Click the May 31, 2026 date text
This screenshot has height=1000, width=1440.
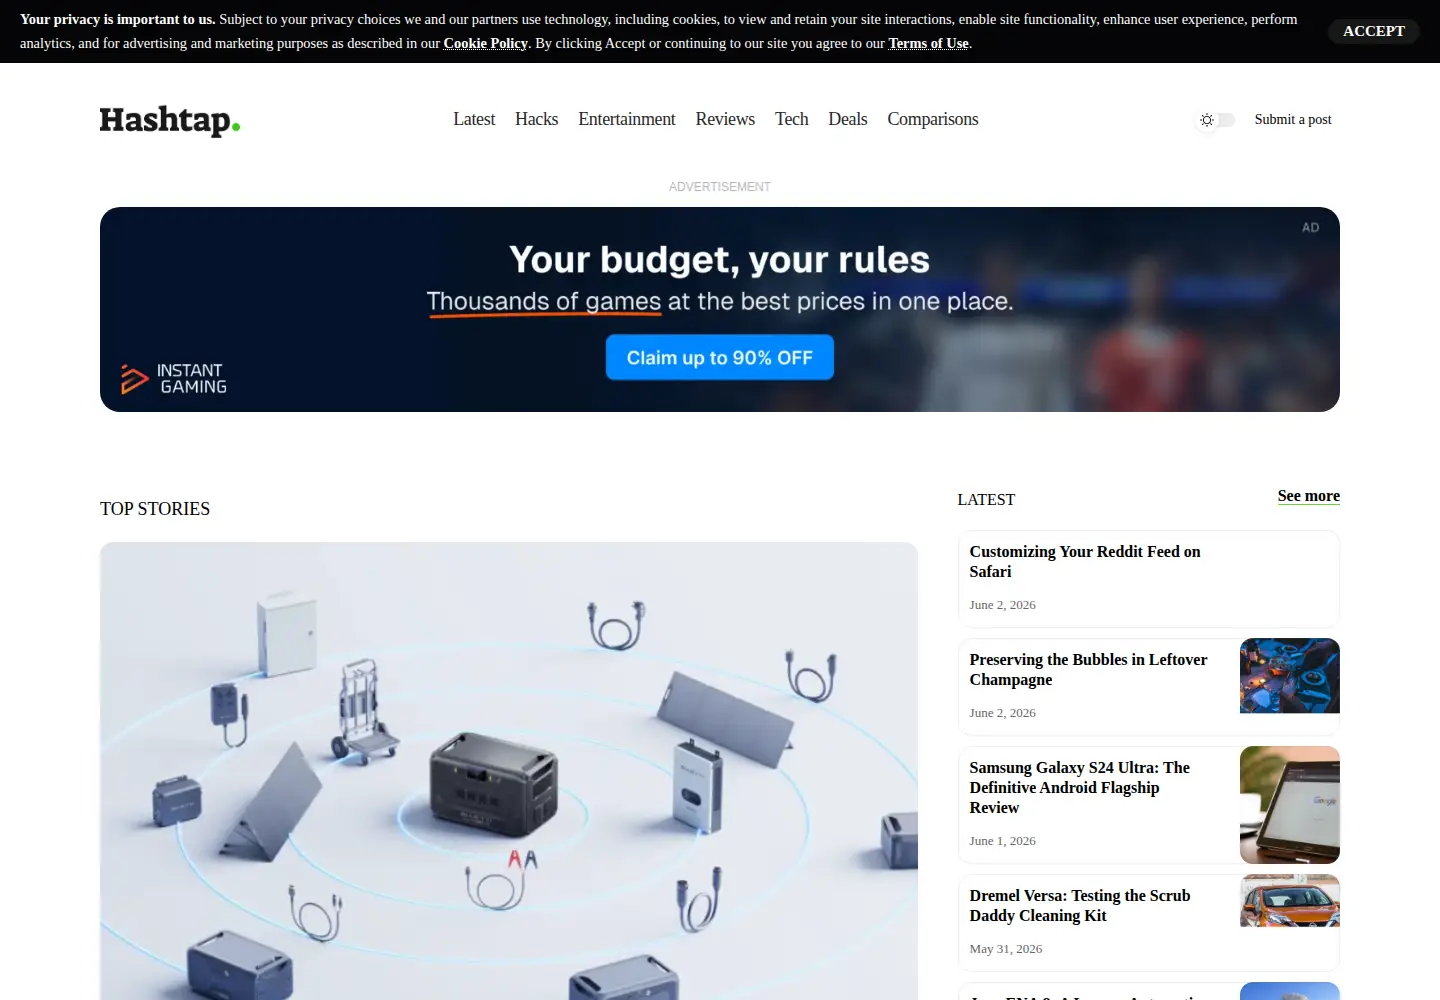coord(1005,949)
